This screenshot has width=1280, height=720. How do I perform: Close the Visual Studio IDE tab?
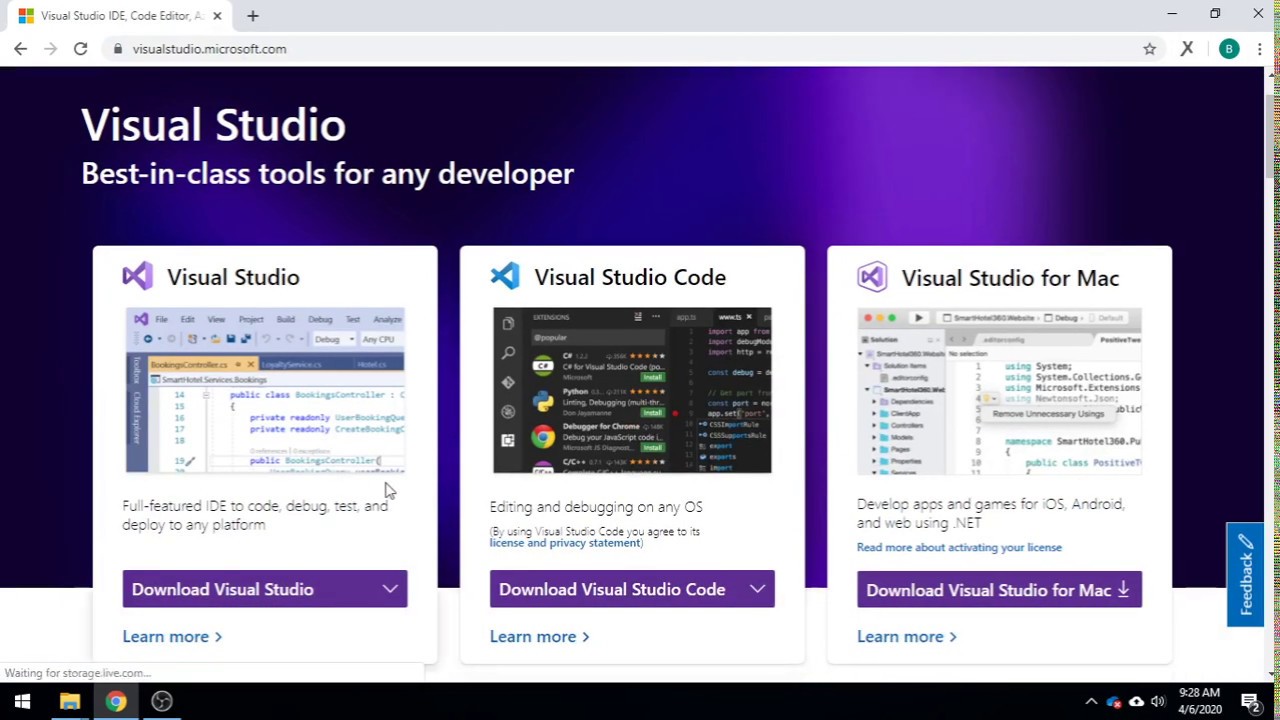pyautogui.click(x=217, y=16)
